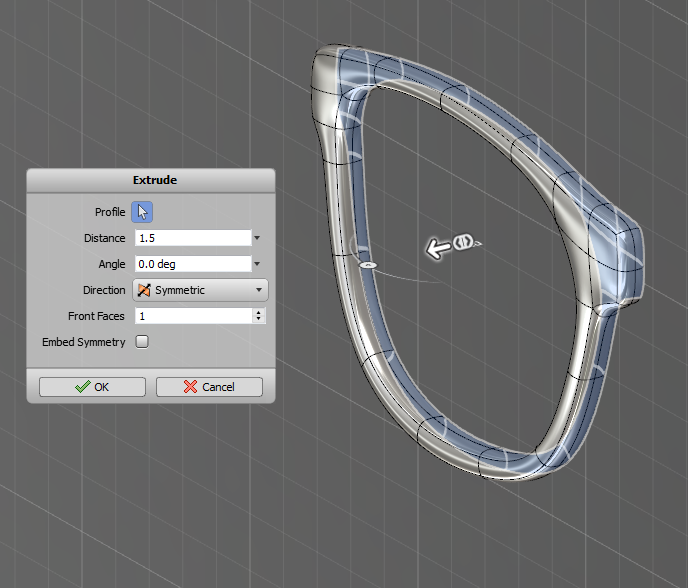Viewport: 688px width, 588px height.
Task: Click the Profile label
Action: click(x=110, y=212)
